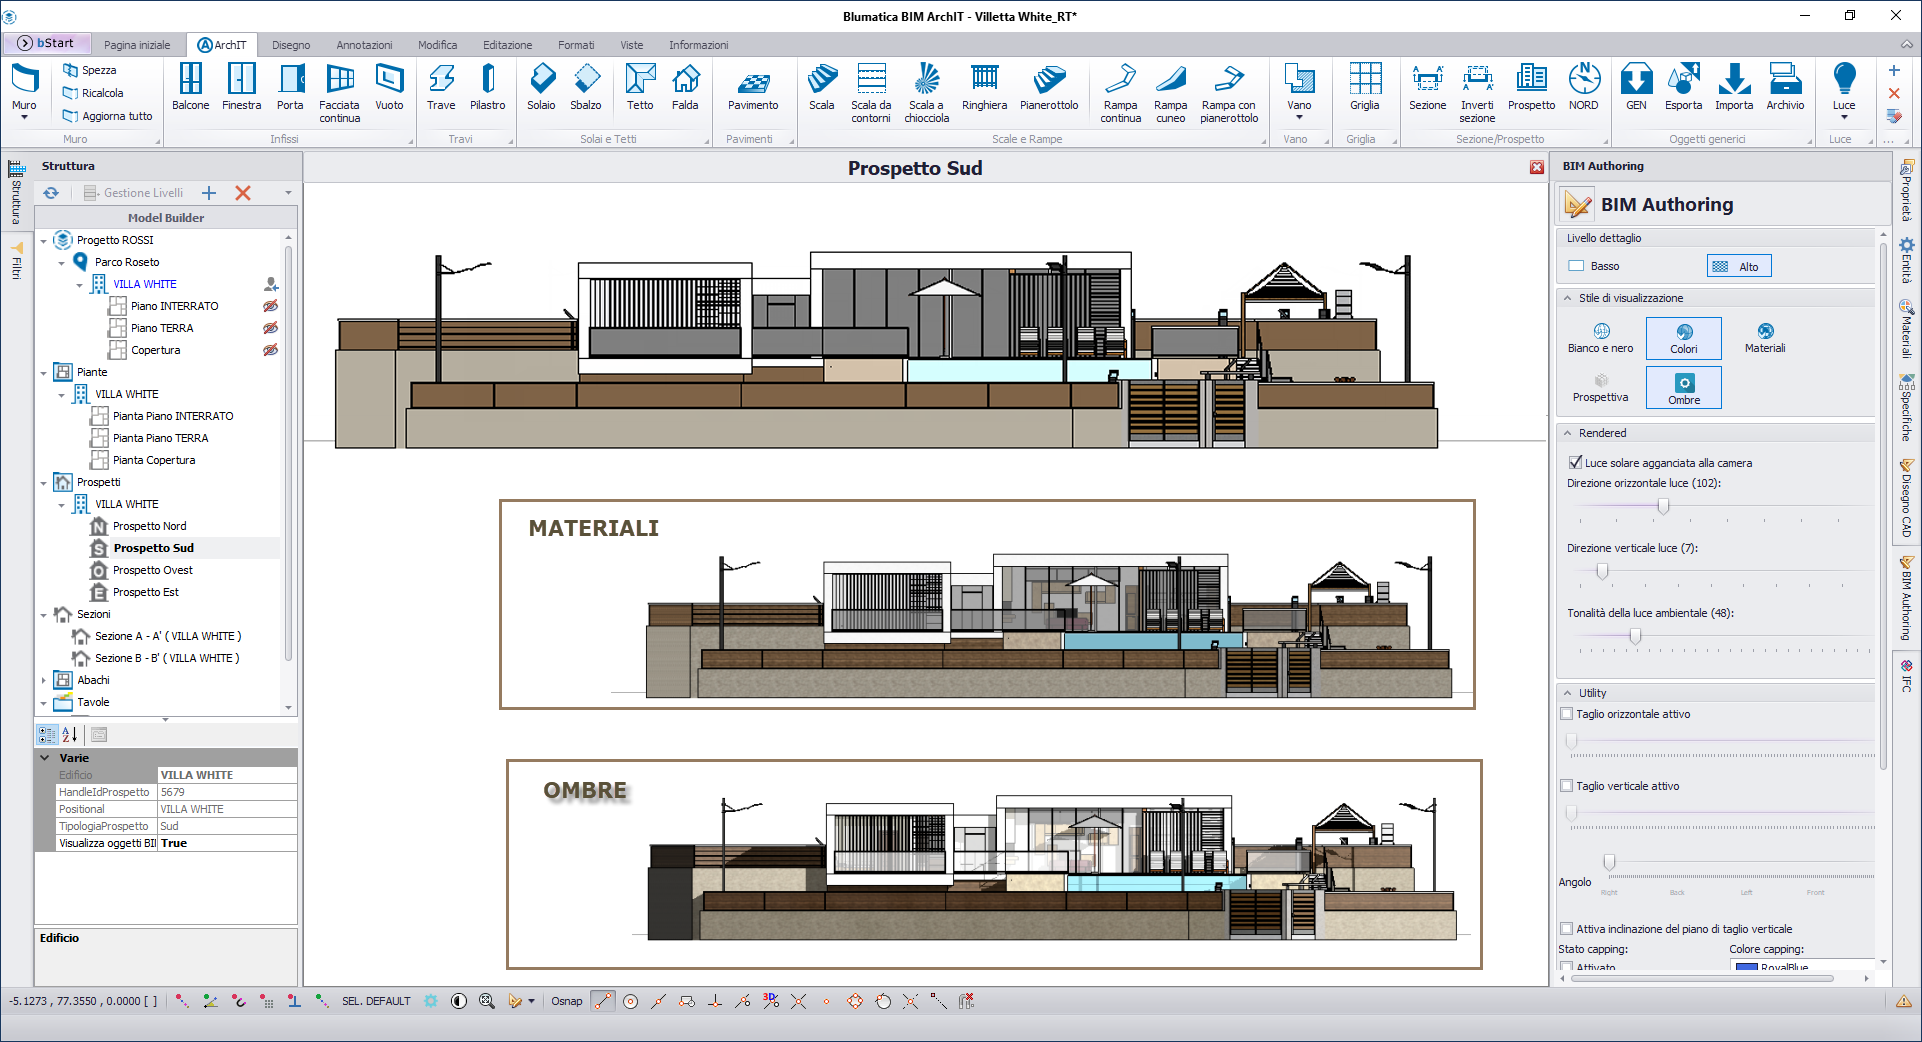Screen dimensions: 1922x1042
Task: Insert a Tetto roof element
Action: coord(640,86)
